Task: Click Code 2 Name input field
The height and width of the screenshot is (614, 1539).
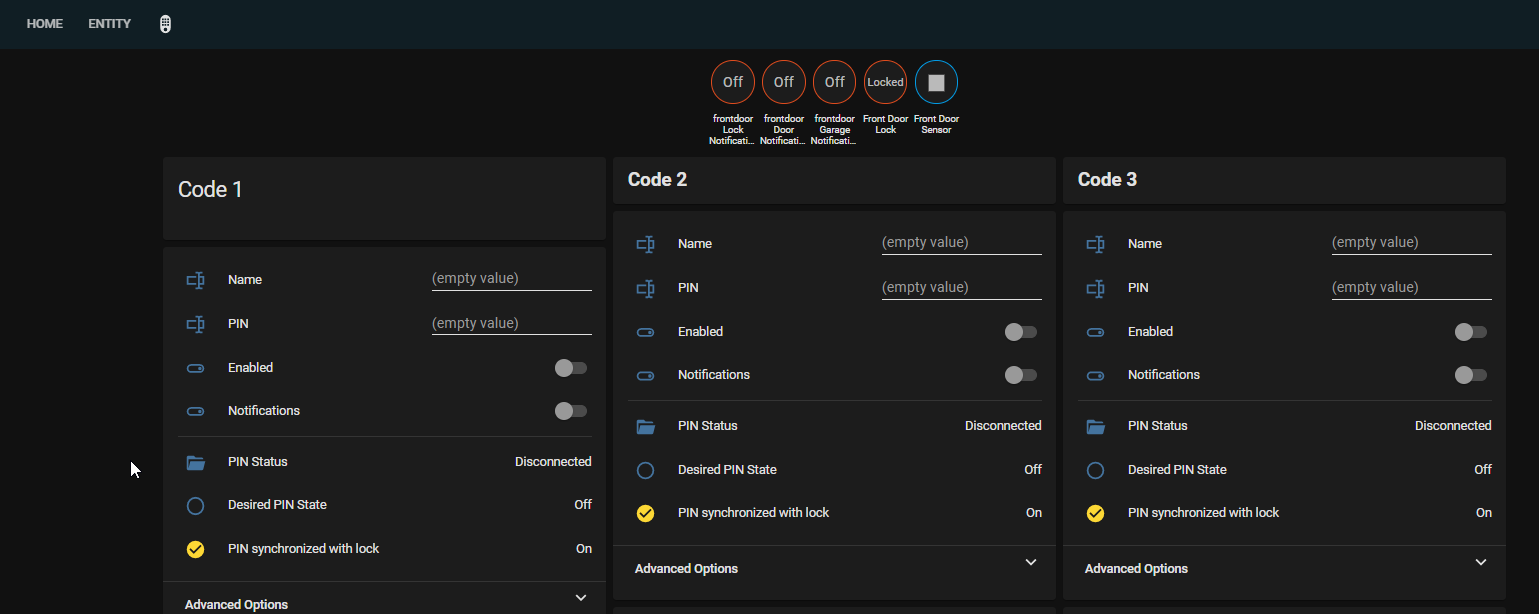Action: coord(962,243)
